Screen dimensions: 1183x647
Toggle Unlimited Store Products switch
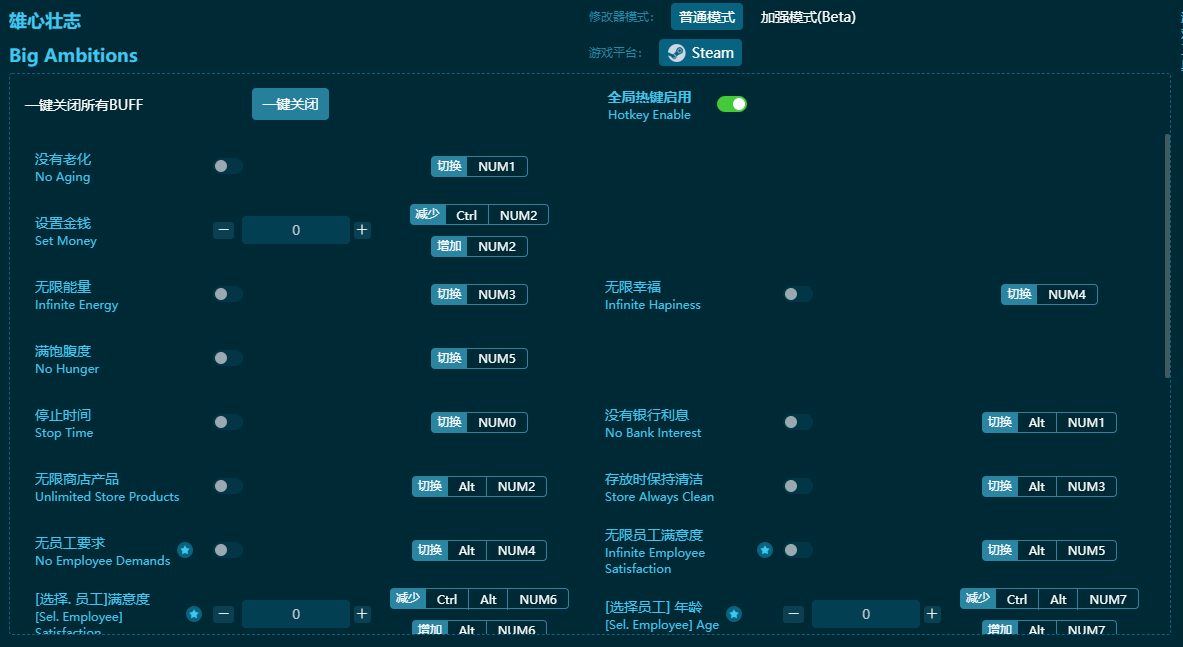coord(227,486)
